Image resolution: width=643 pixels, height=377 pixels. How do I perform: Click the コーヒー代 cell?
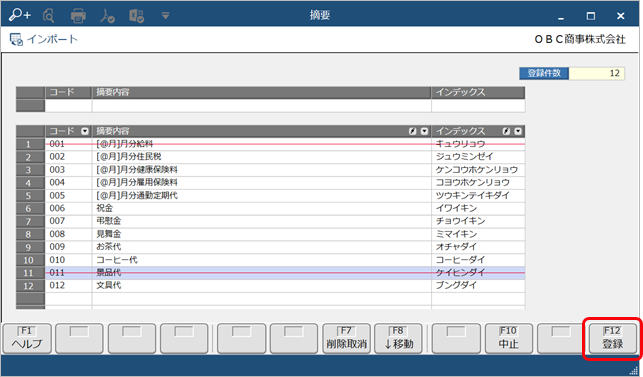click(x=262, y=260)
